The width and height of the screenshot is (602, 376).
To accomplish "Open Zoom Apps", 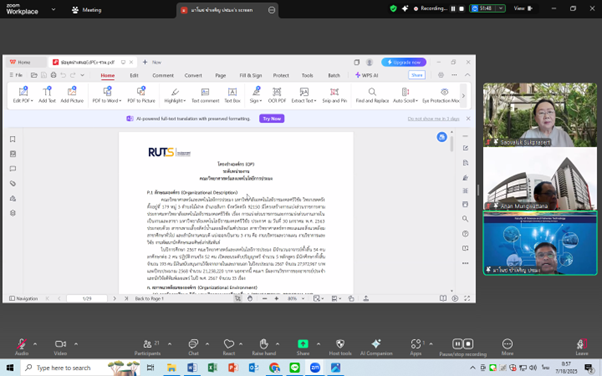I will tap(416, 347).
